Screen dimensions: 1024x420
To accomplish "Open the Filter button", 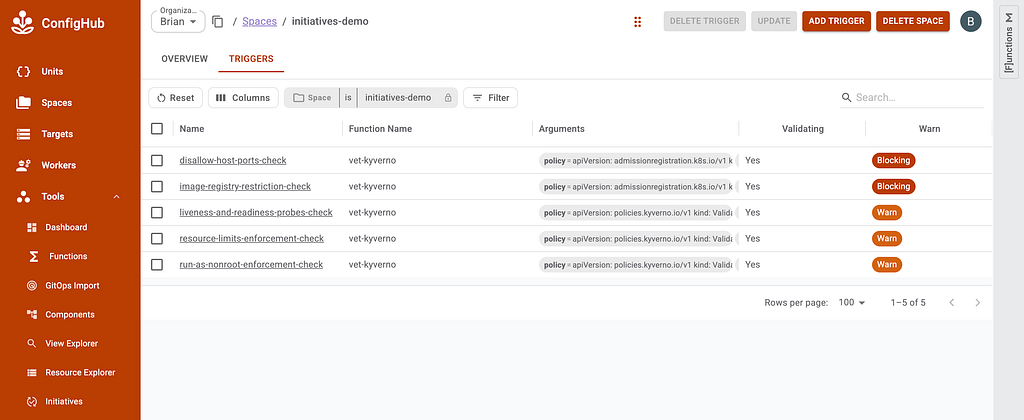I will pos(490,97).
